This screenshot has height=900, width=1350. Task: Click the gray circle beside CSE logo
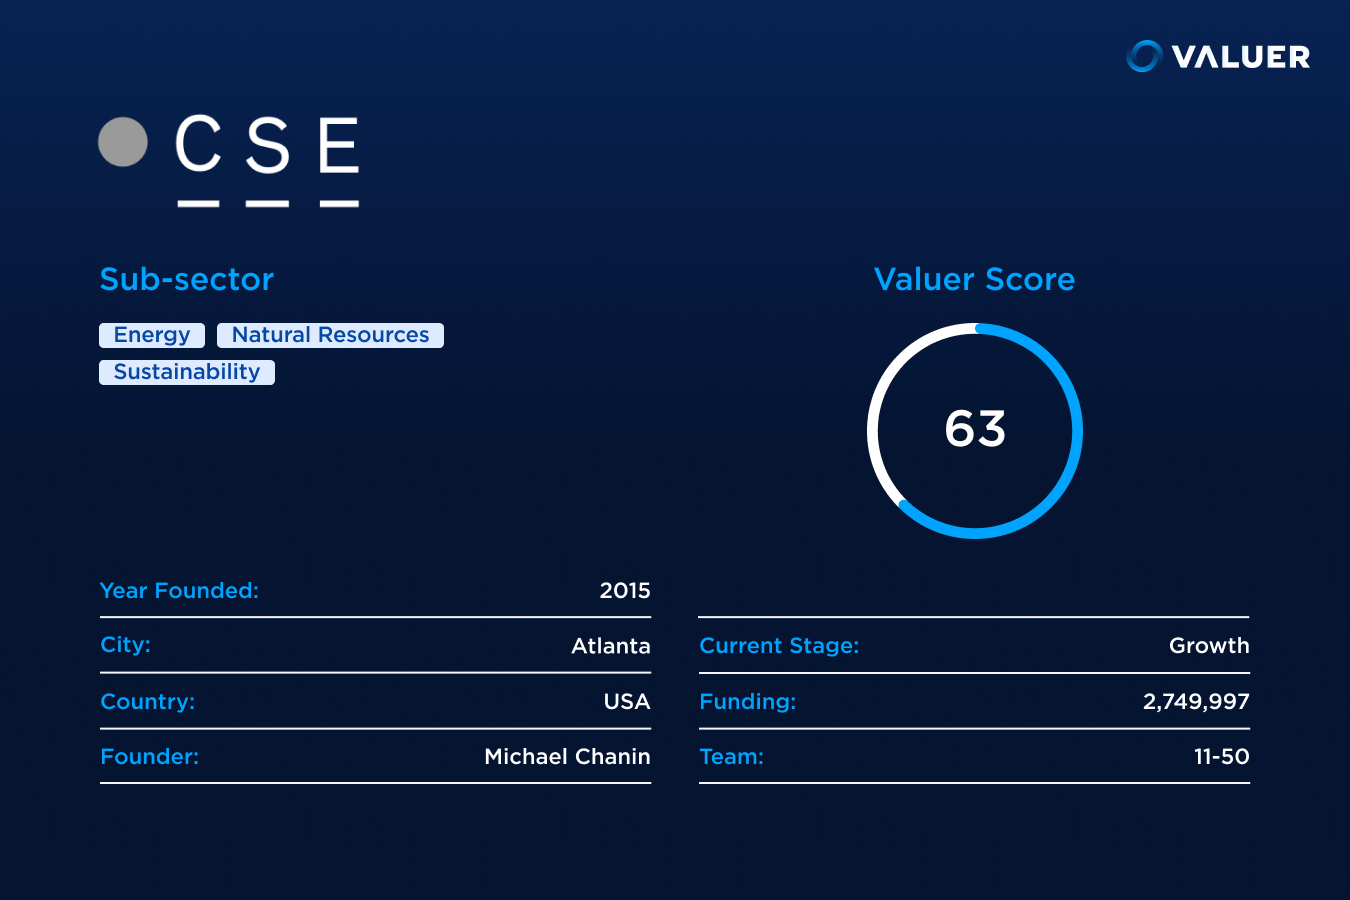coord(123,142)
